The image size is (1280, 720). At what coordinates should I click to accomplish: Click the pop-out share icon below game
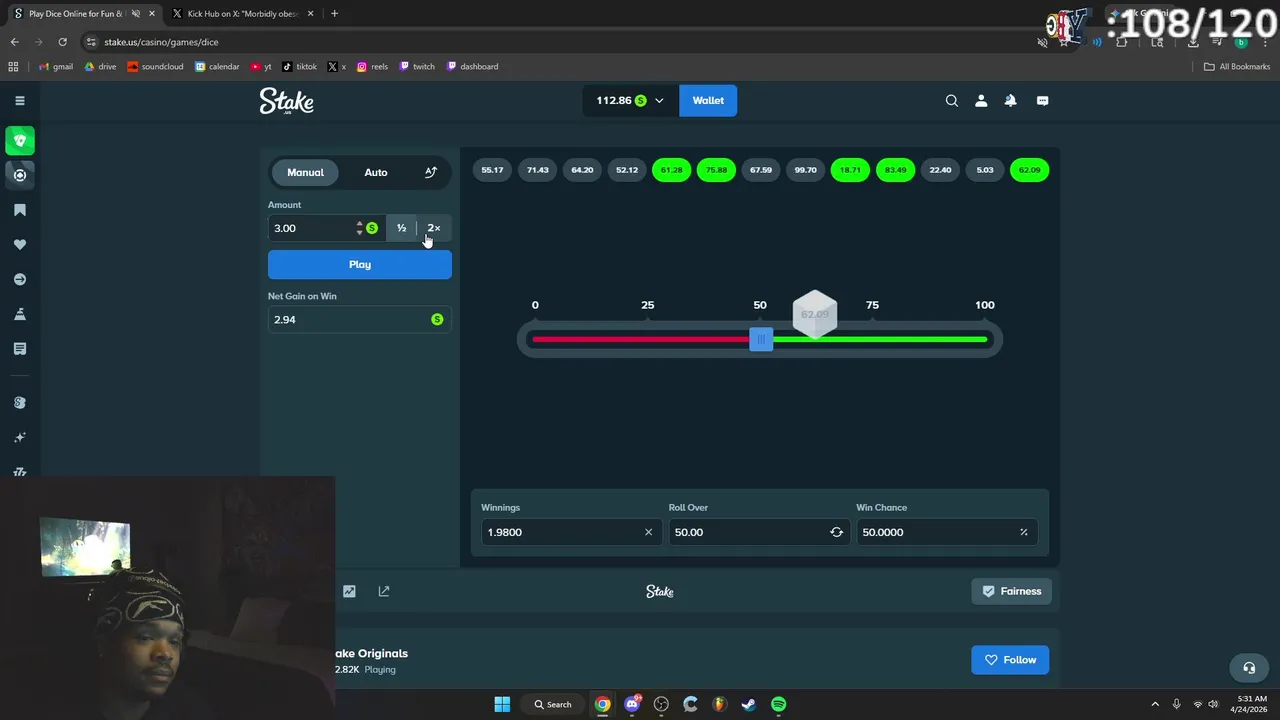(x=384, y=591)
